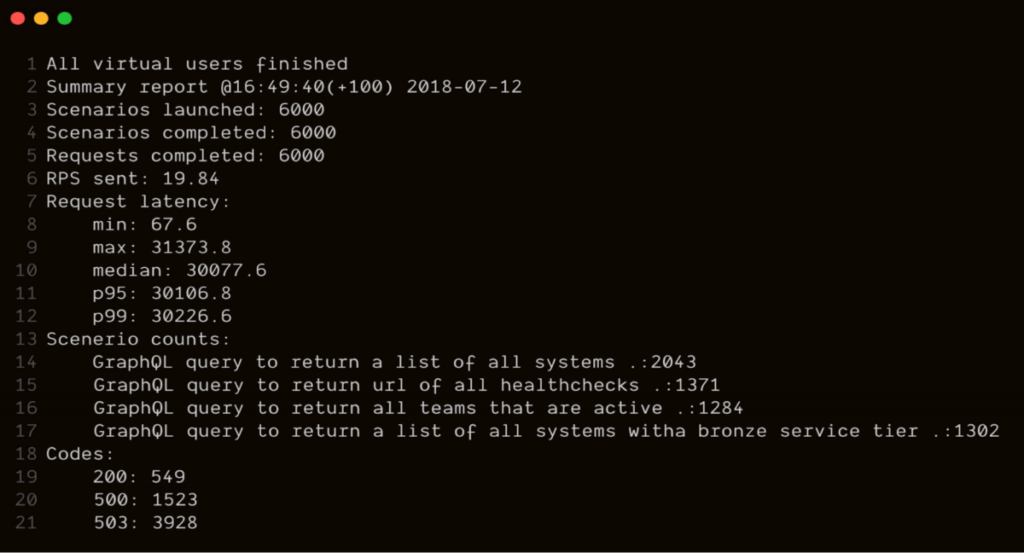Screen dimensions: 1024x553
Task: Click the Summary report timestamp line
Action: (284, 87)
